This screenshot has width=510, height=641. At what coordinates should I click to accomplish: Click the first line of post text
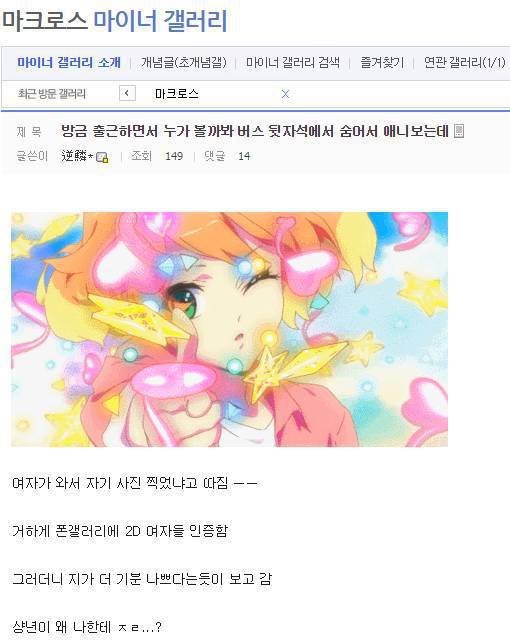point(135,483)
